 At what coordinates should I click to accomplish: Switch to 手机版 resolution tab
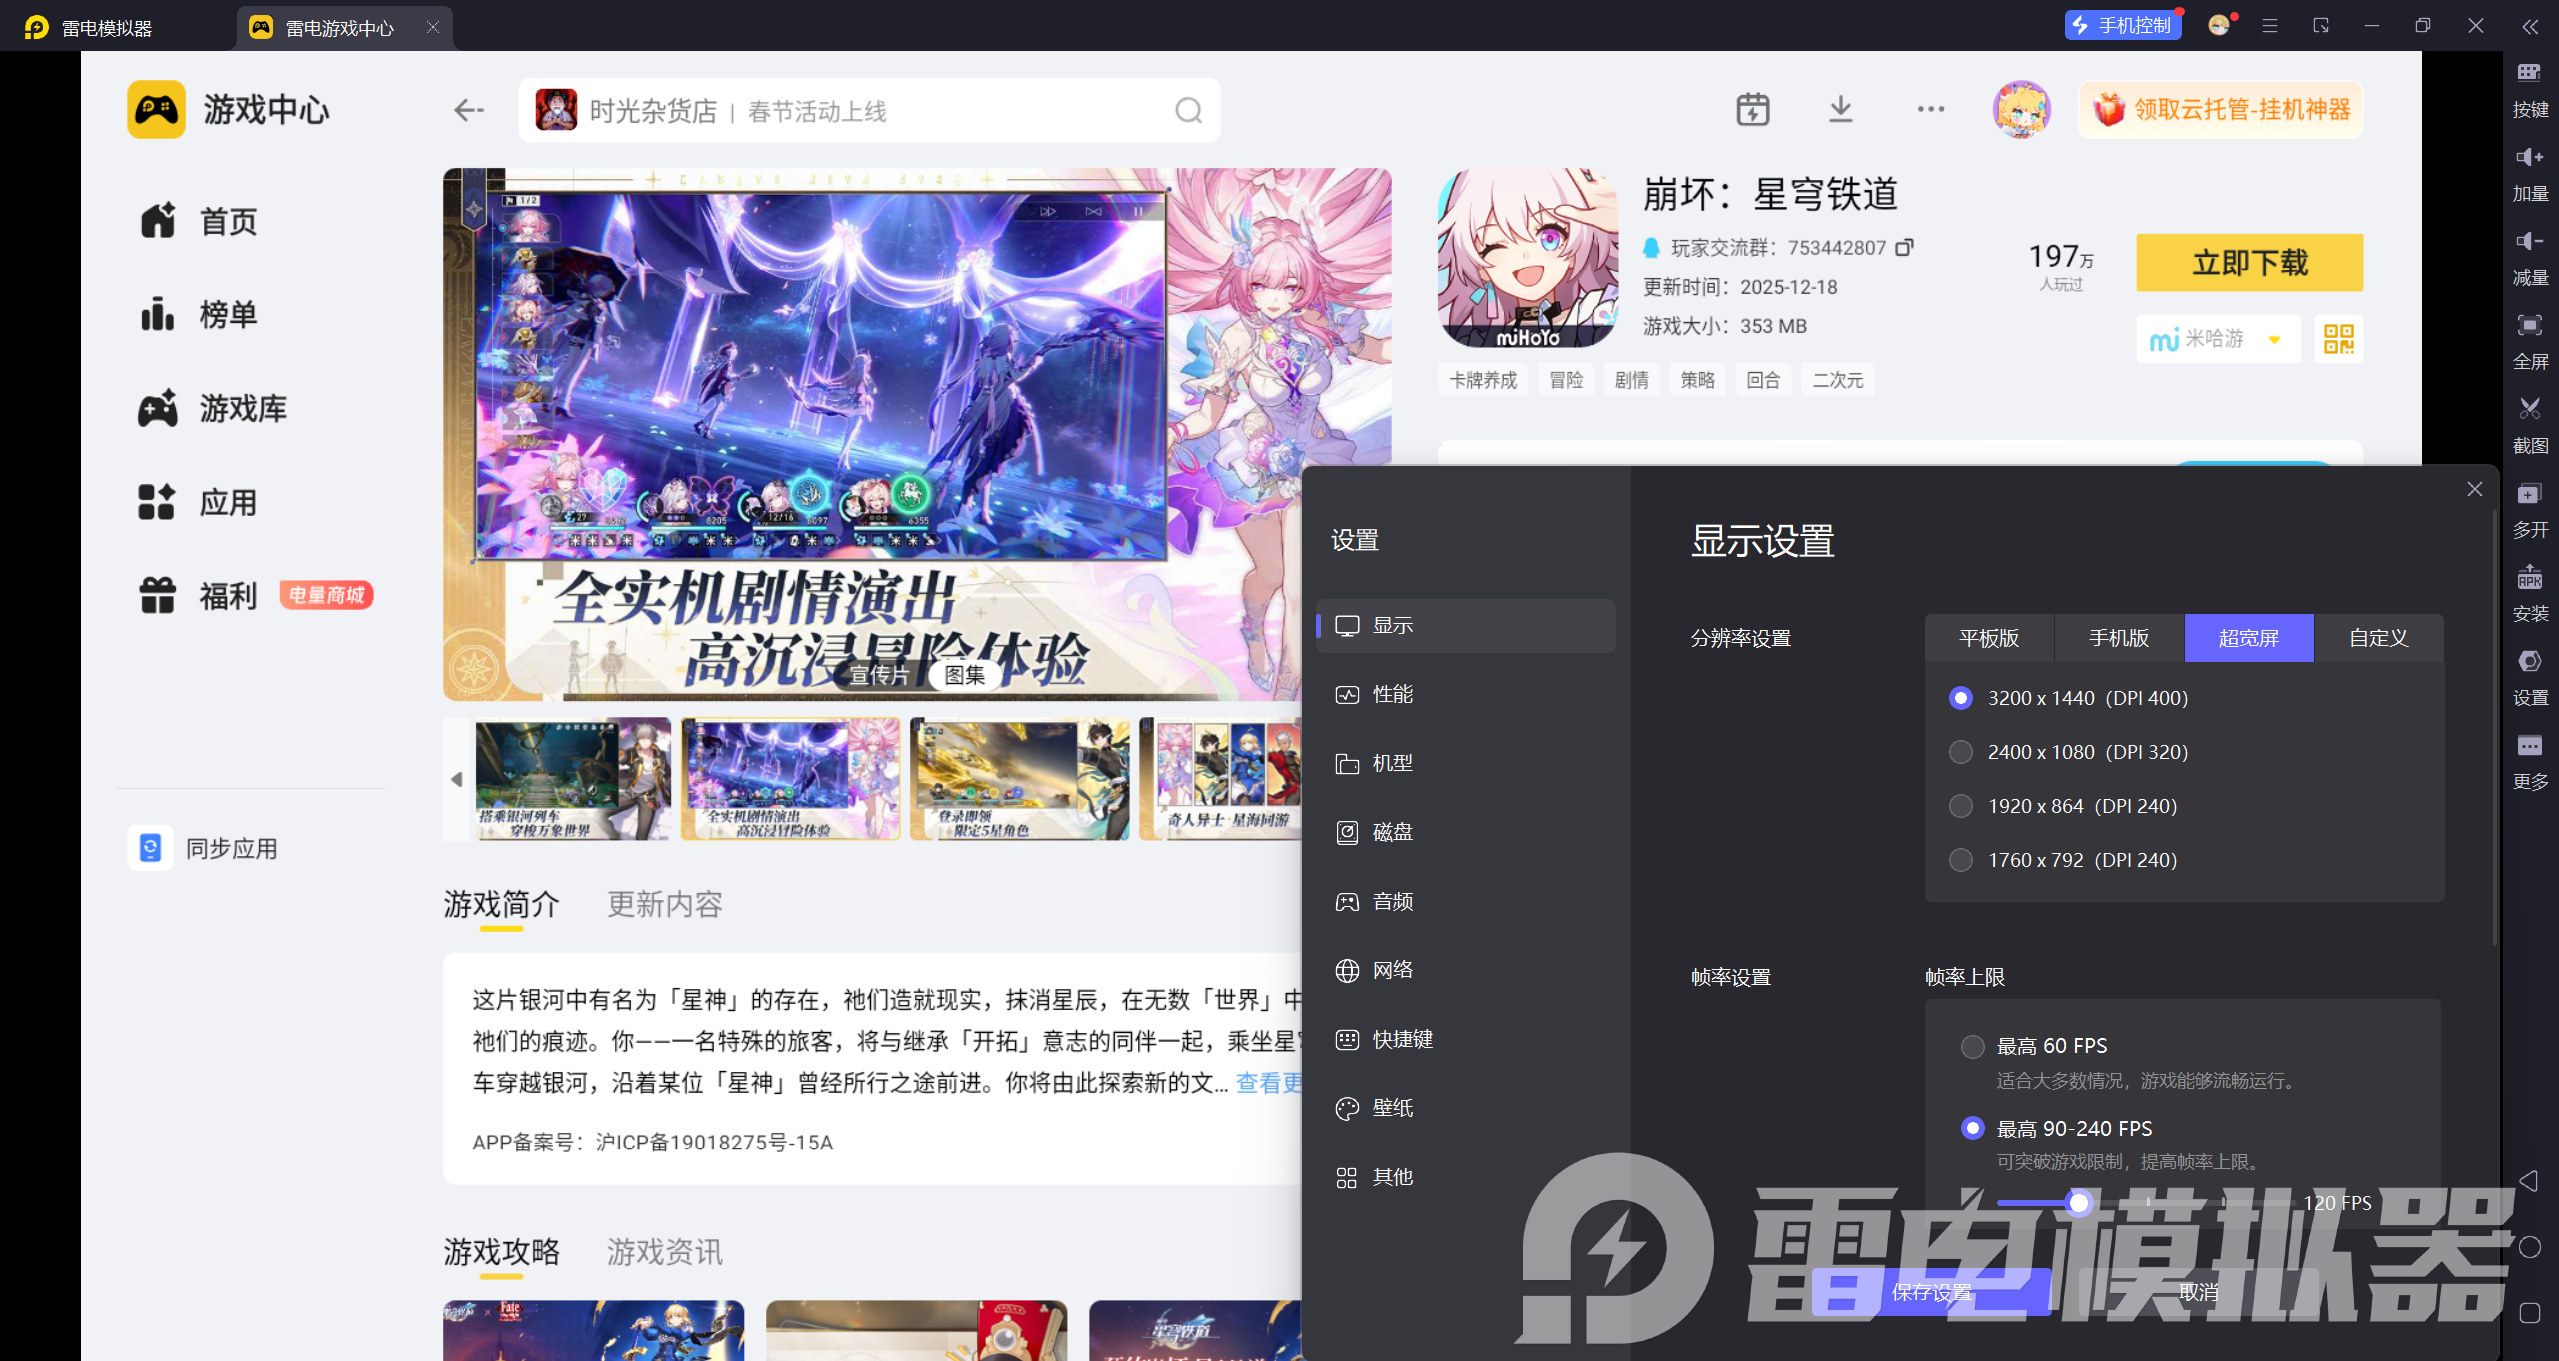[2118, 638]
